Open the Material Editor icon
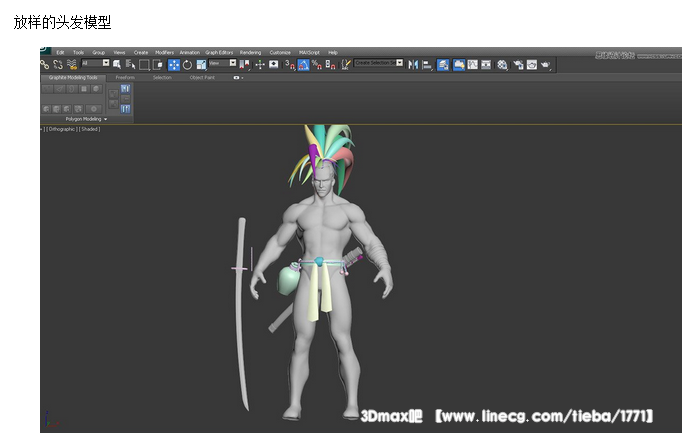The height and width of the screenshot is (433, 682). [502, 64]
